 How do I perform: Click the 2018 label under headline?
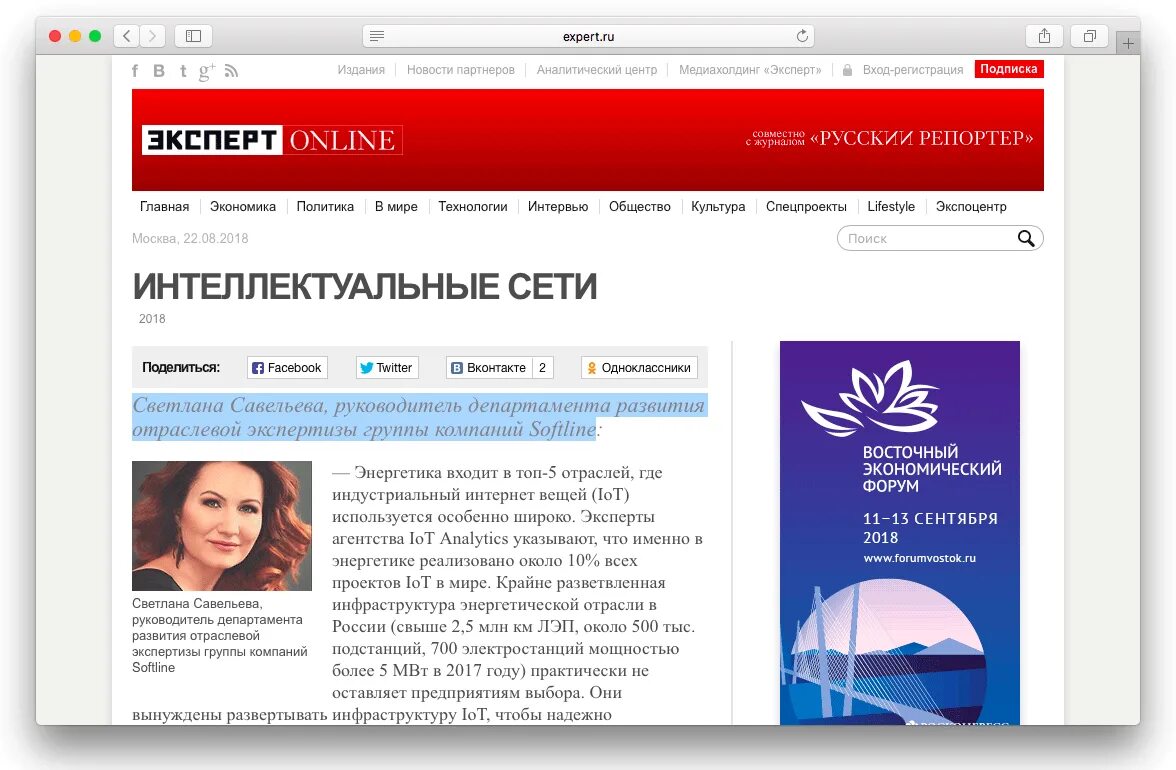tap(152, 319)
